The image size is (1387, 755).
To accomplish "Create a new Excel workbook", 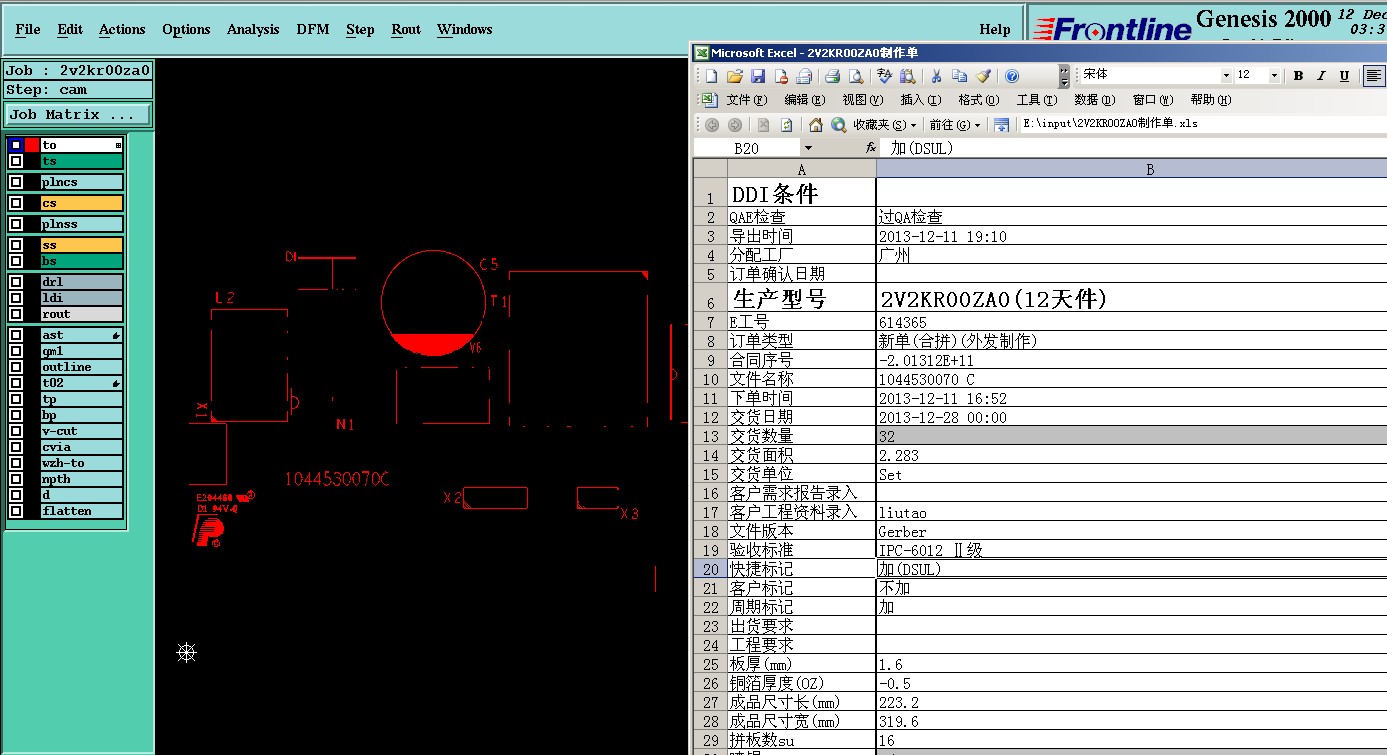I will pos(711,76).
